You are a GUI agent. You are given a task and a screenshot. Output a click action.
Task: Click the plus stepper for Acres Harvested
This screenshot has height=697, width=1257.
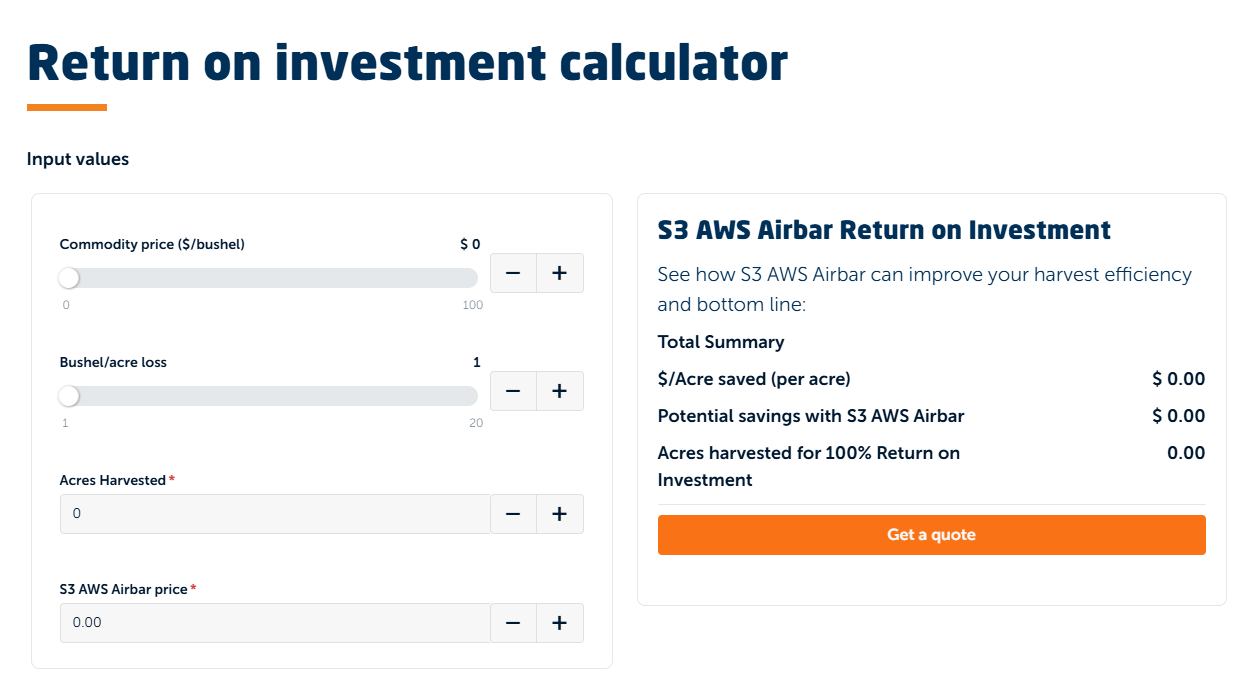(x=560, y=514)
